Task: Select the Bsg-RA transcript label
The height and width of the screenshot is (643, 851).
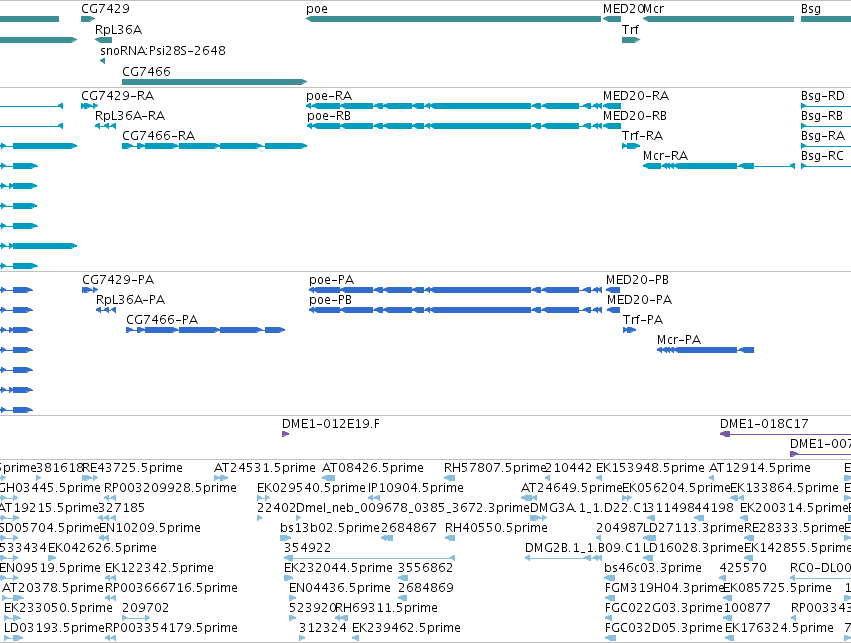Action: (x=823, y=136)
